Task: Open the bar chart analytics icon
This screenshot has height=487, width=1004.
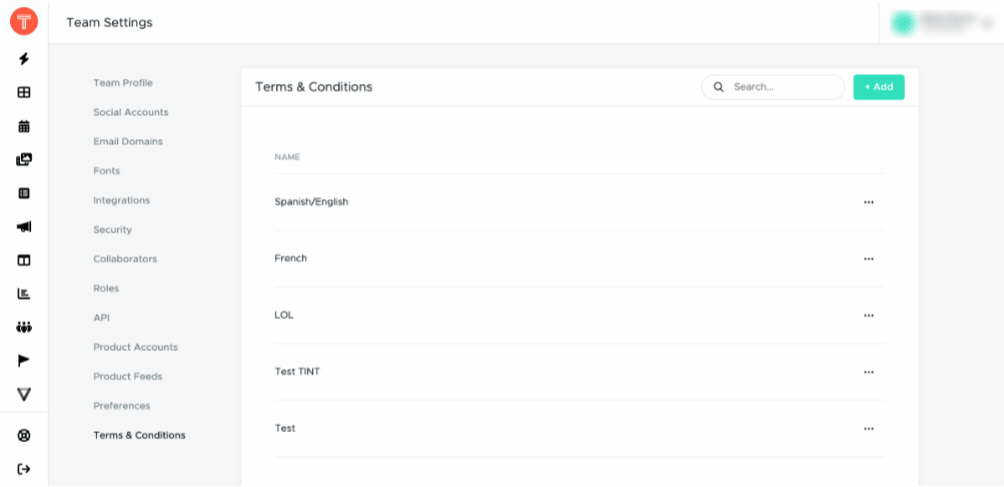Action: click(x=24, y=294)
